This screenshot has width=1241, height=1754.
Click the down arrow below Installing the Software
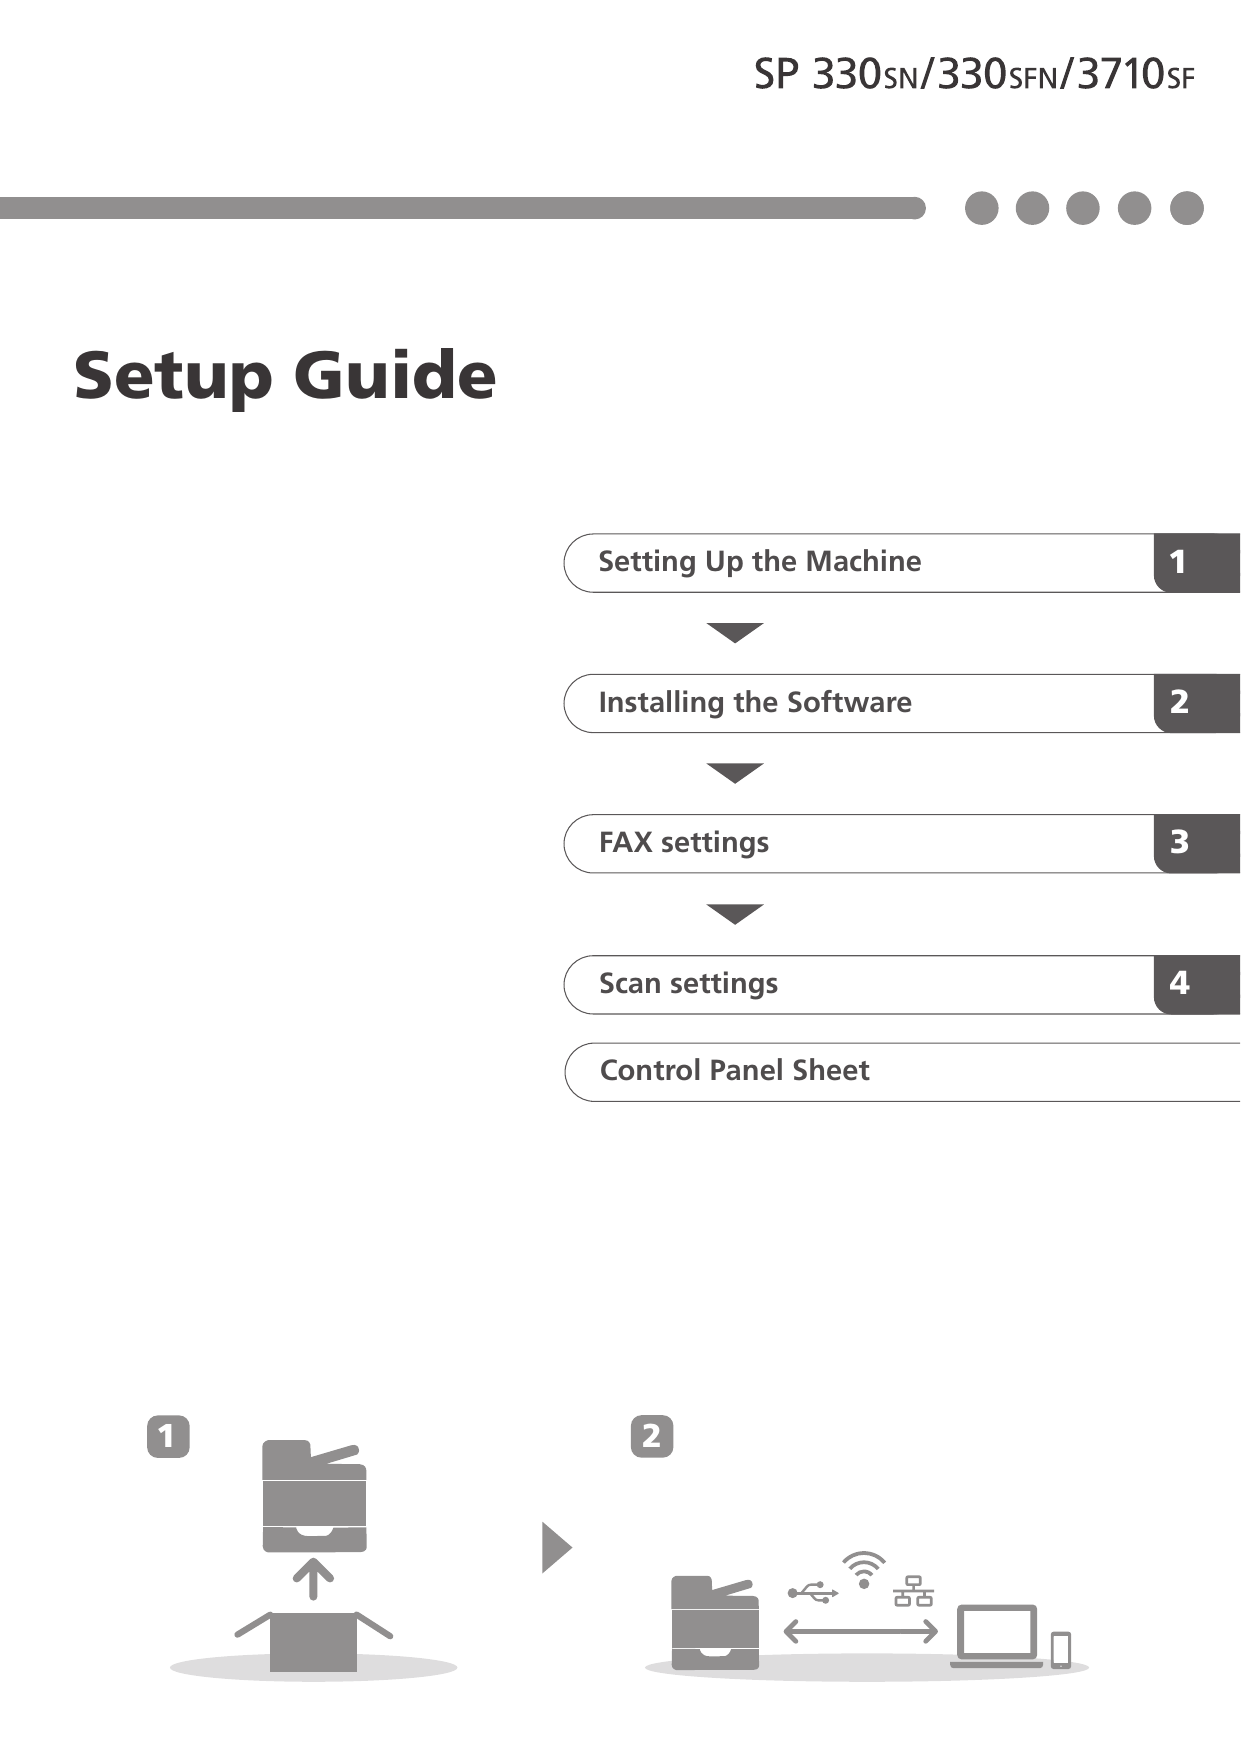[x=735, y=773]
